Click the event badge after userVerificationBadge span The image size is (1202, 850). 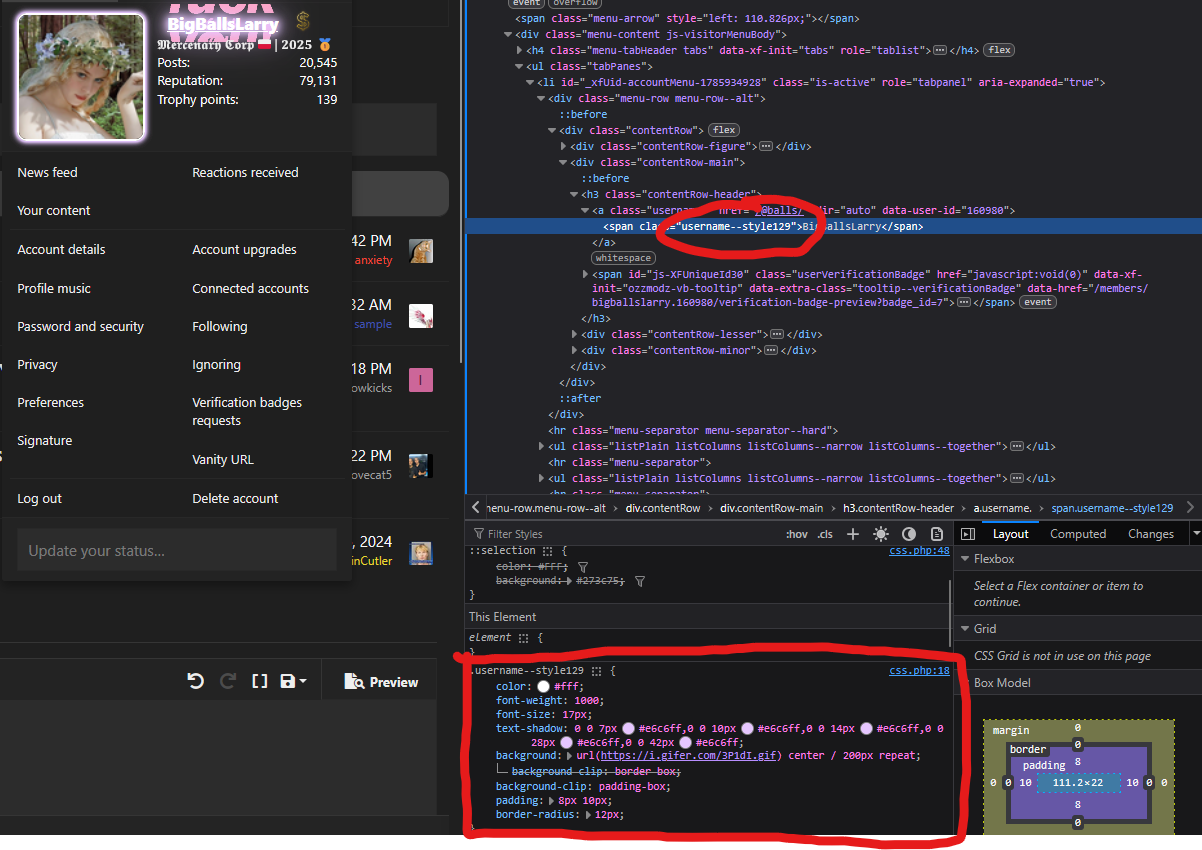[1037, 302]
